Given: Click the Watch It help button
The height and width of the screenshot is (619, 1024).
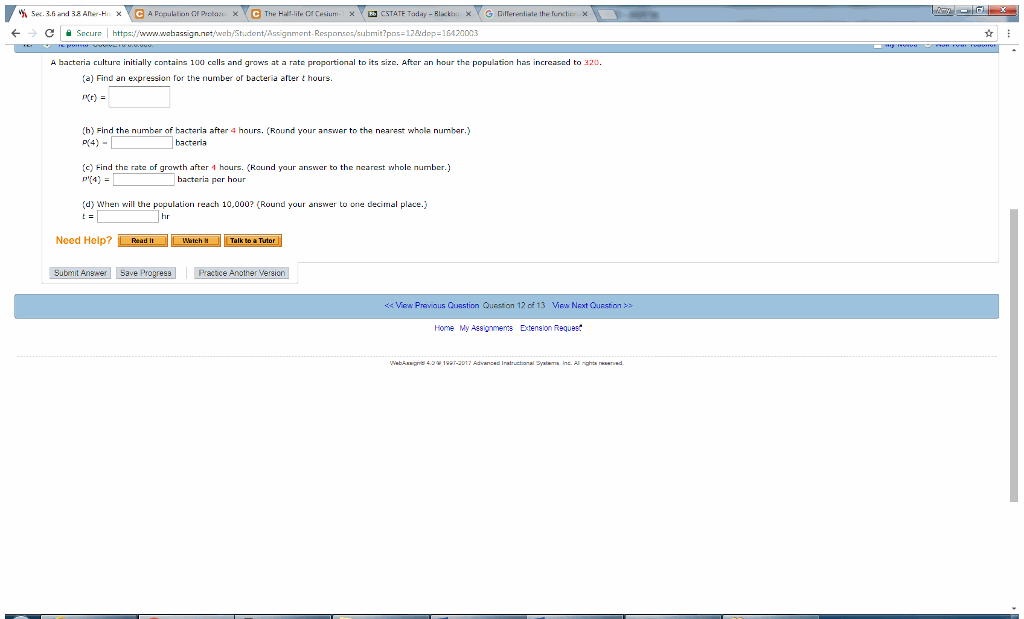Looking at the screenshot, I should pyautogui.click(x=195, y=240).
